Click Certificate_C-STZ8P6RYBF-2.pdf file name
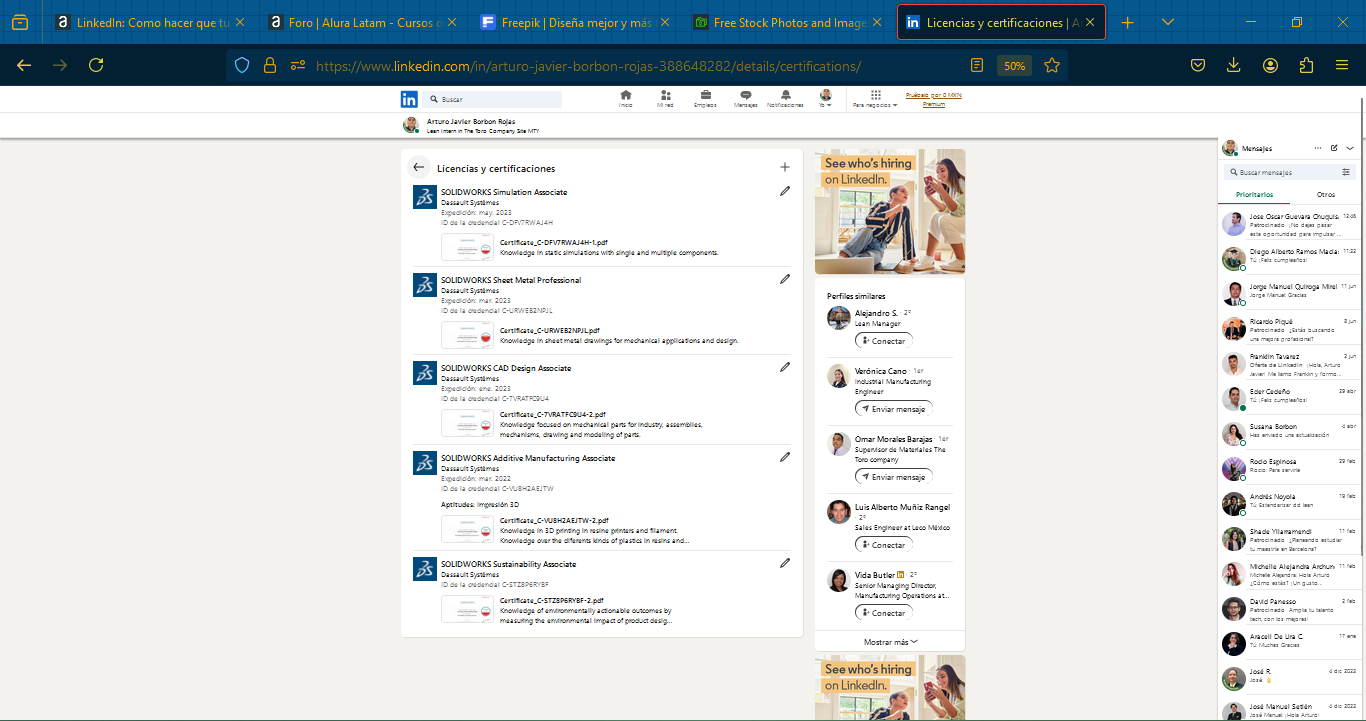The height and width of the screenshot is (721, 1366). coord(551,601)
